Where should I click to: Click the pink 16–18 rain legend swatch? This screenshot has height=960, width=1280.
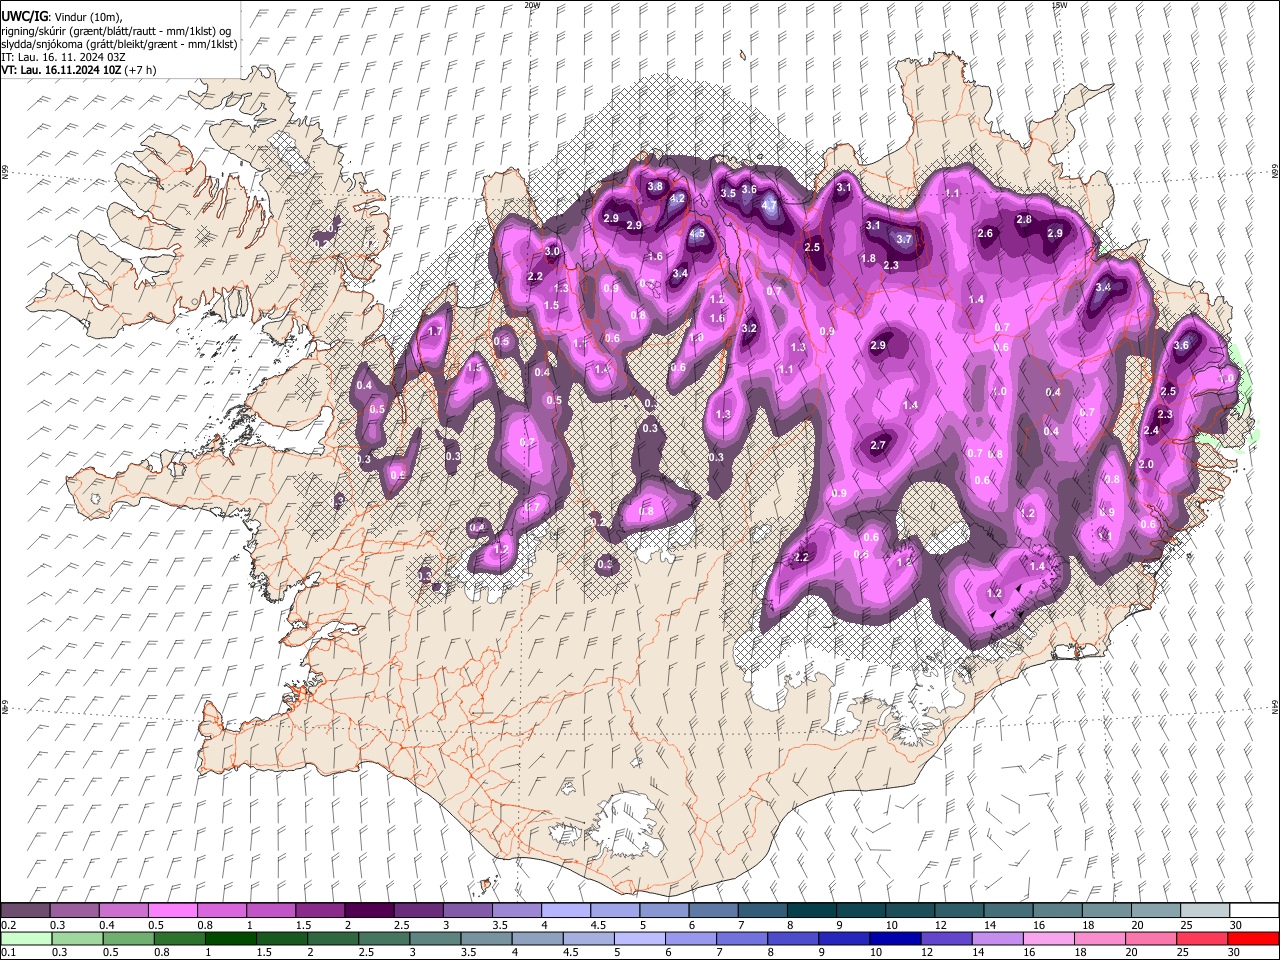[1048, 938]
